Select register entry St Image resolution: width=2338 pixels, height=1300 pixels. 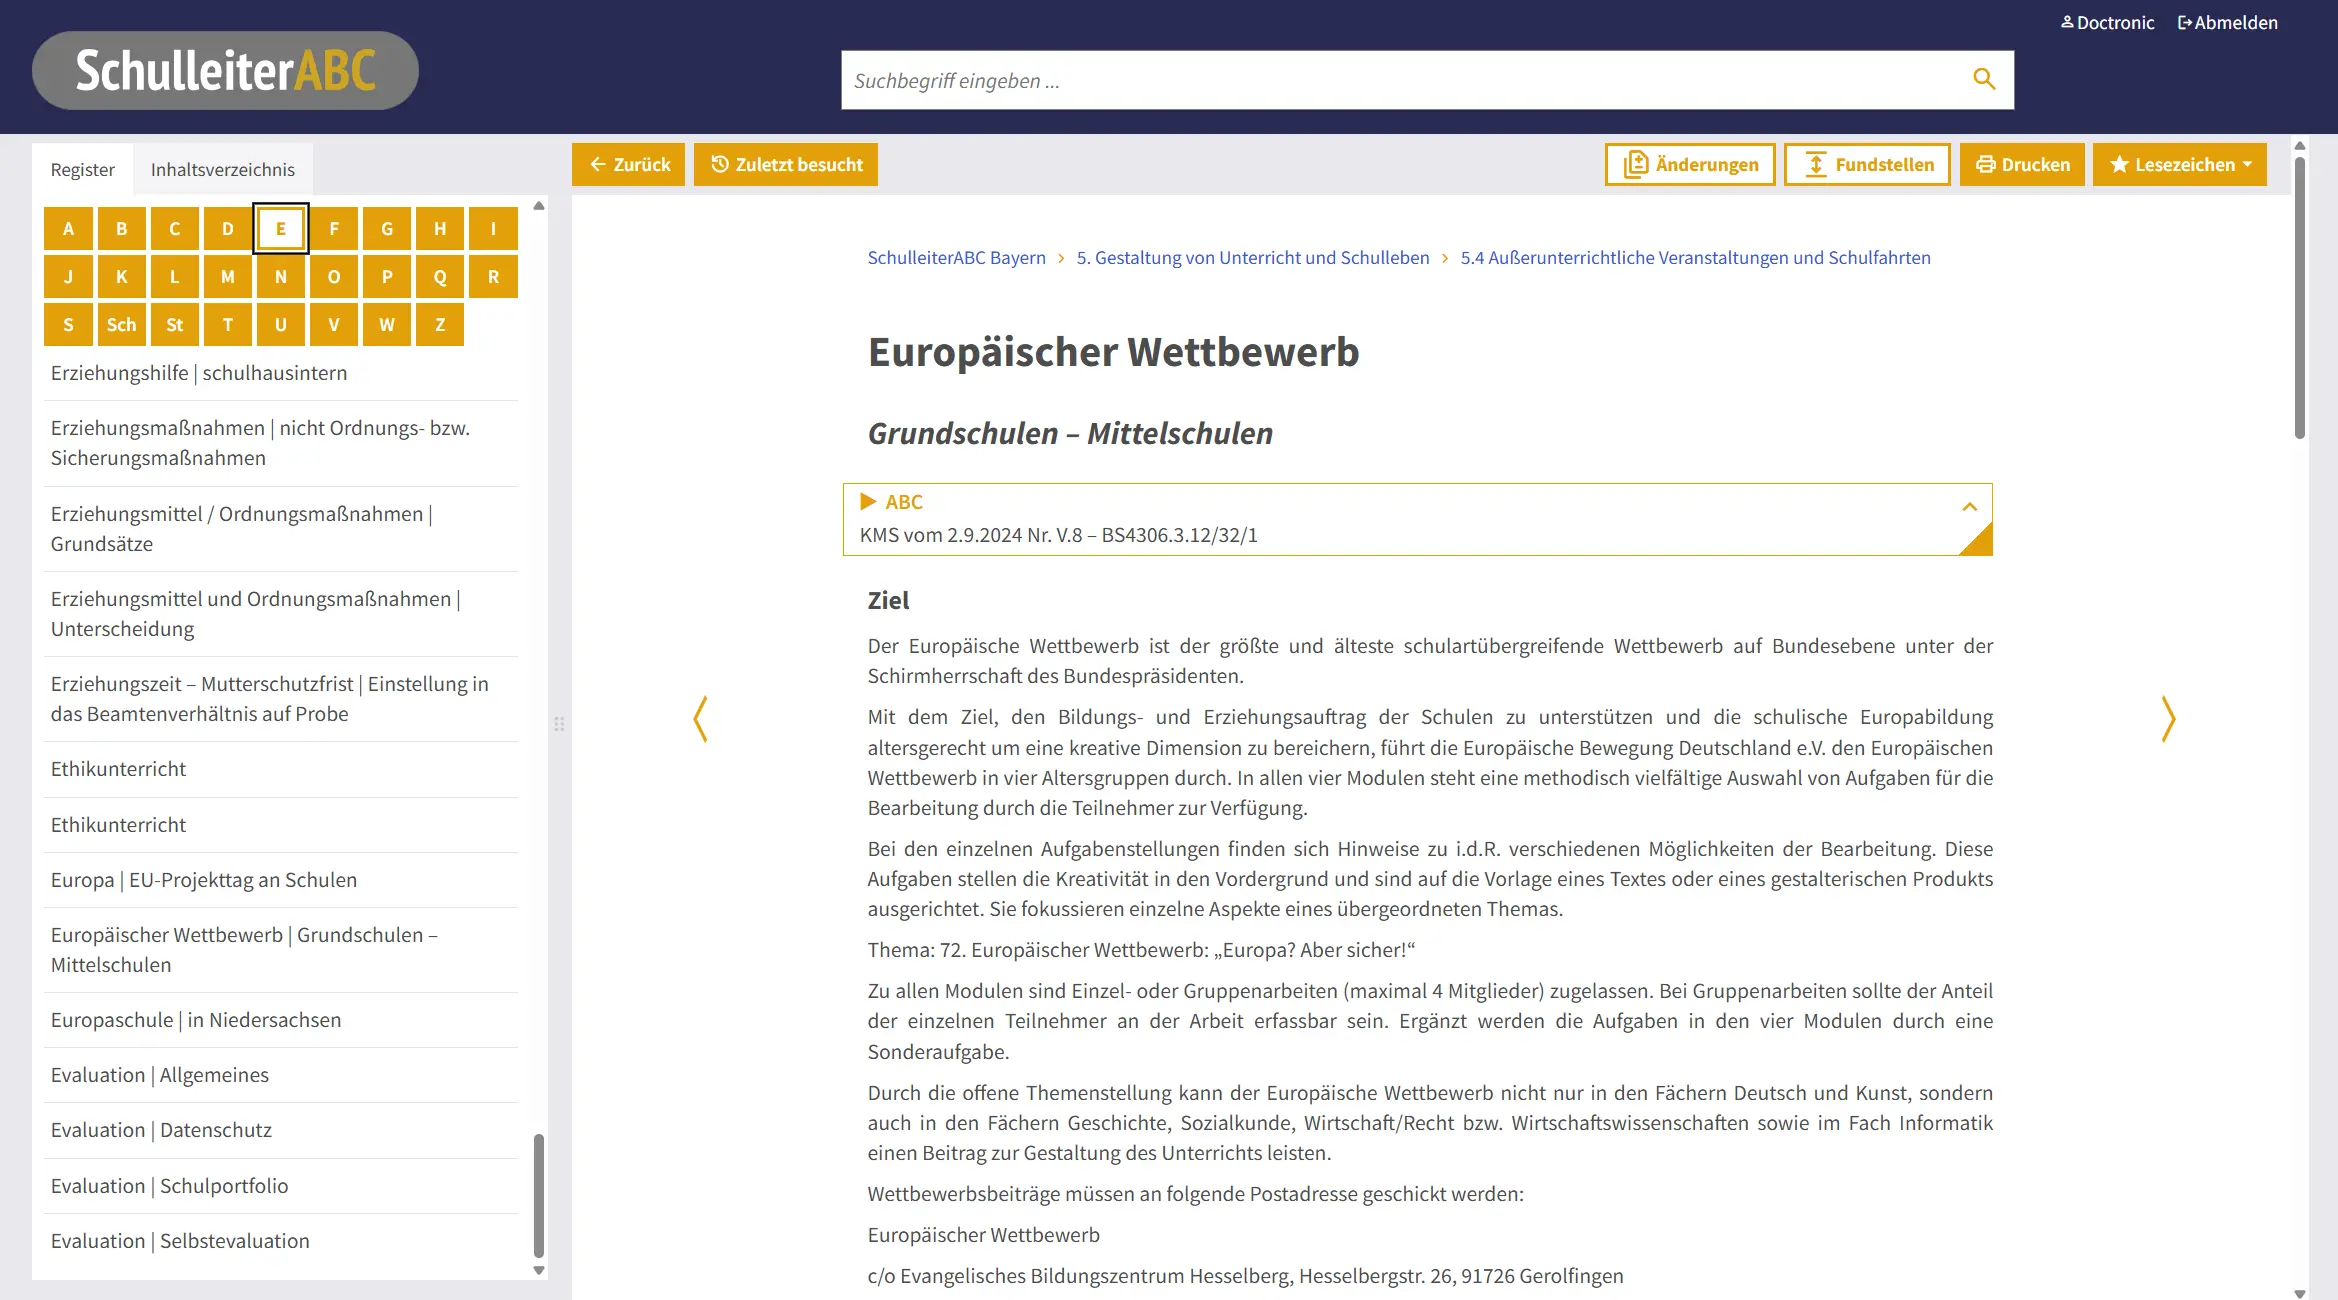point(174,324)
